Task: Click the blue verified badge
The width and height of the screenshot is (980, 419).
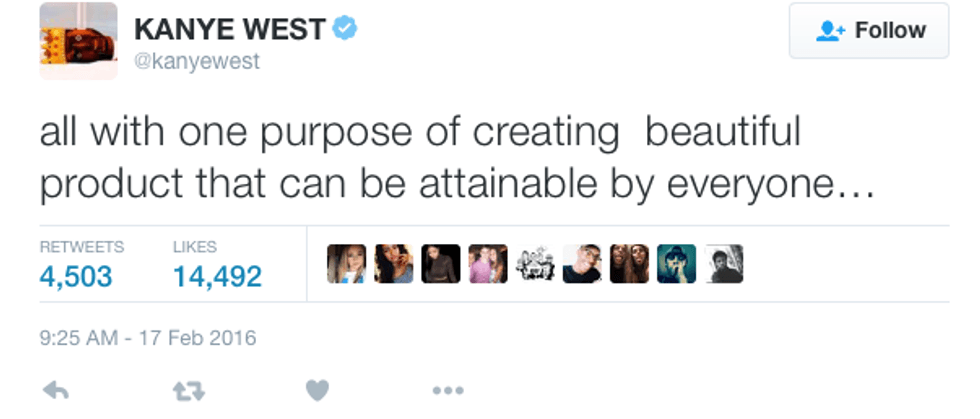Action: (345, 29)
